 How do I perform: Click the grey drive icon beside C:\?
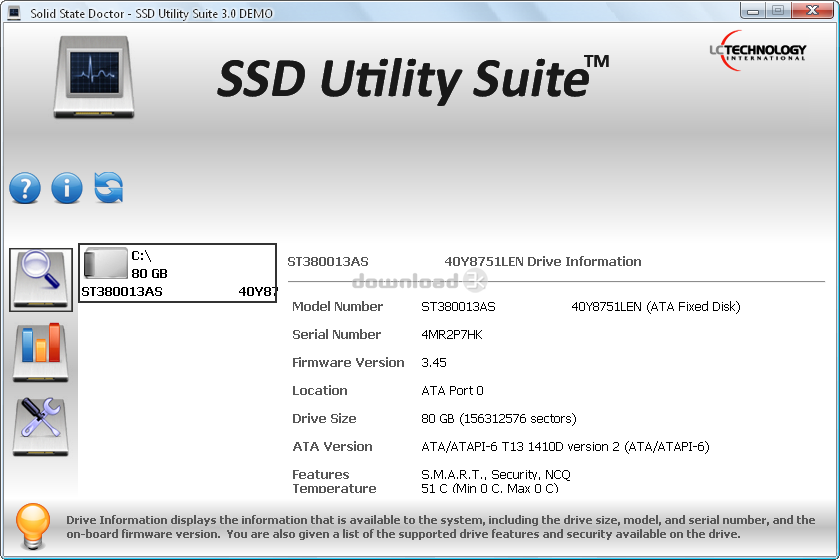coord(106,263)
